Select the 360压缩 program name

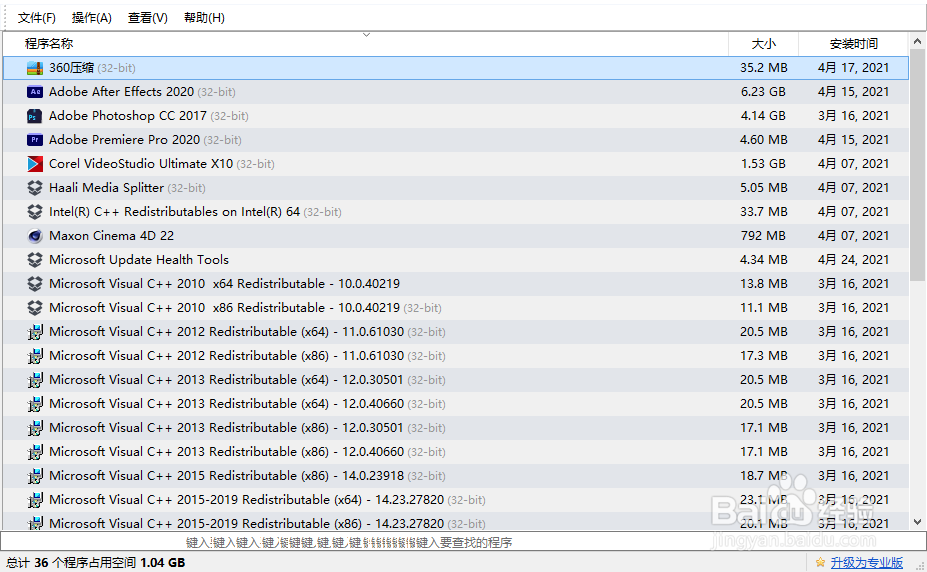click(x=71, y=68)
